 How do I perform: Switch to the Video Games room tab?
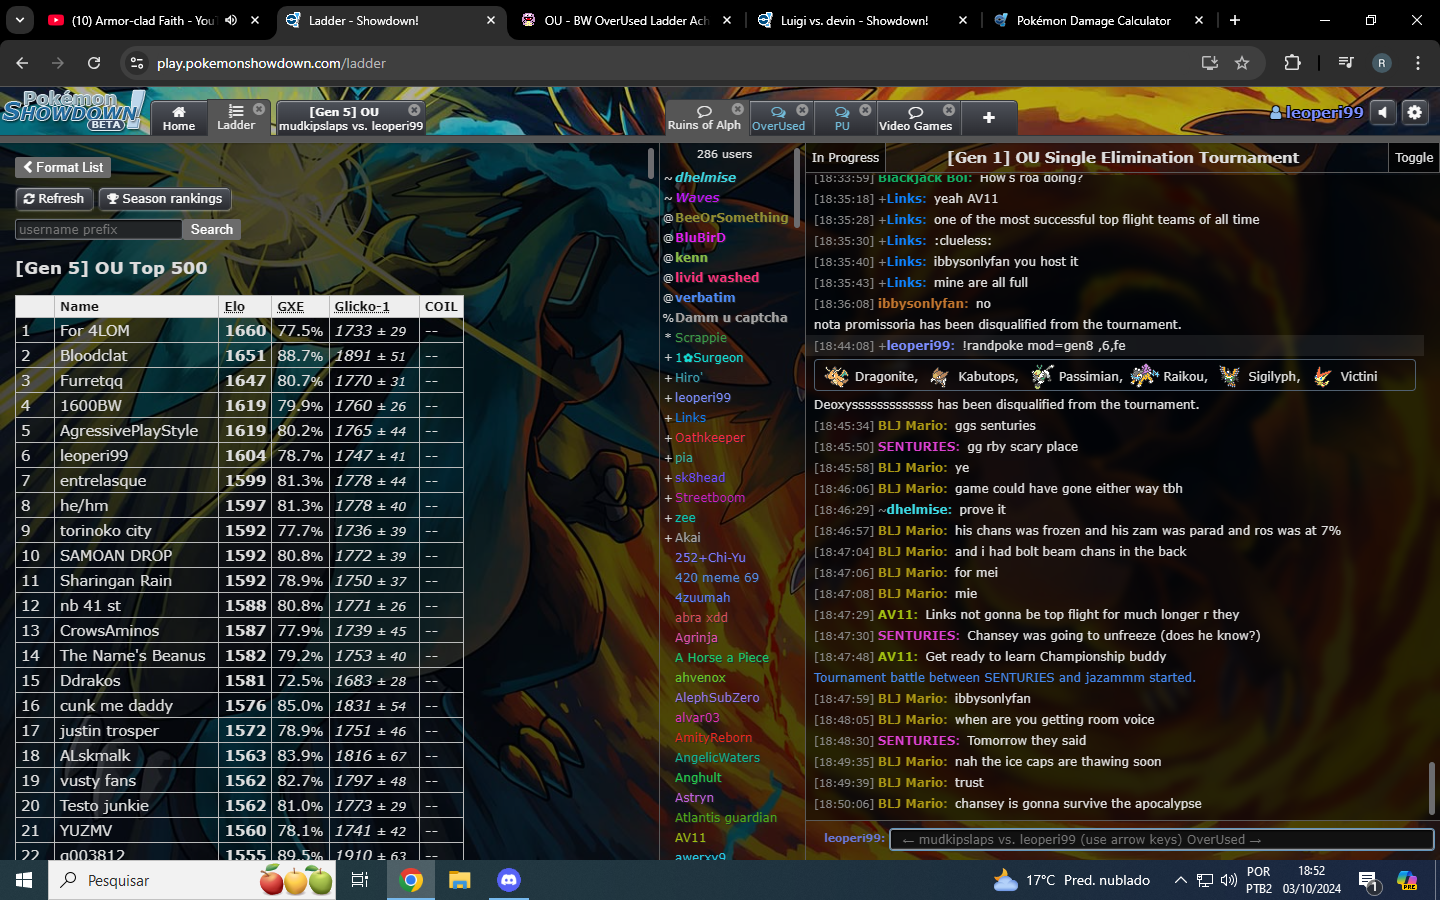point(915,117)
